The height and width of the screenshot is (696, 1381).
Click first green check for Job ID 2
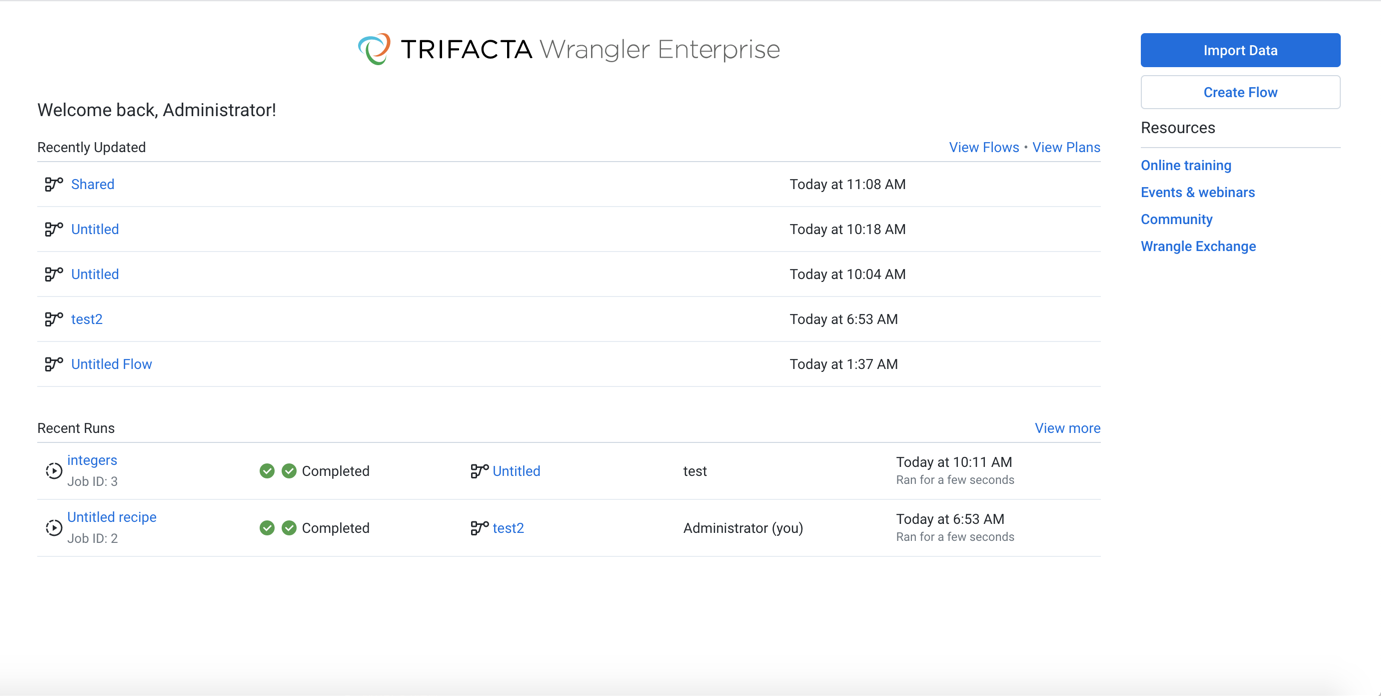coord(267,528)
